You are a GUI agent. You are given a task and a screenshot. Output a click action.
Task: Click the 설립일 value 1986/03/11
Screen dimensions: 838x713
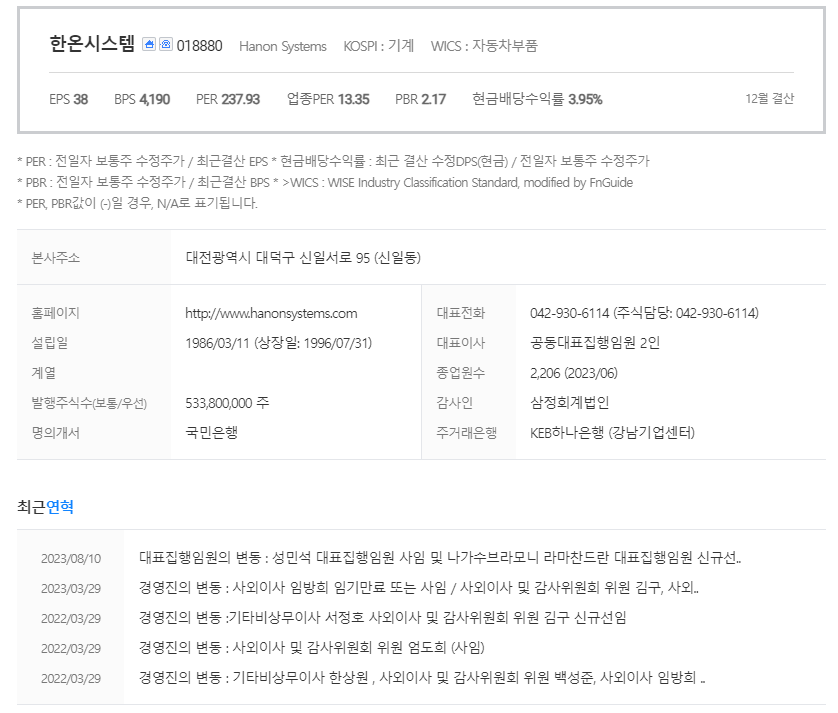pyautogui.click(x=217, y=343)
